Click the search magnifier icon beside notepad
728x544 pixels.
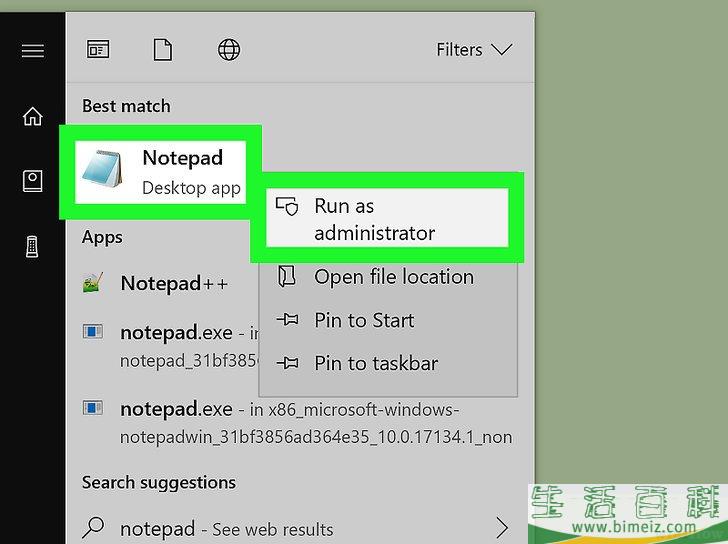pyautogui.click(x=93, y=527)
